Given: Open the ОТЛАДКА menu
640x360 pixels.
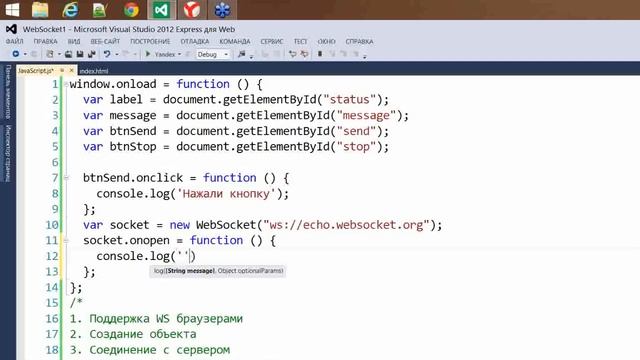Looking at the screenshot, I should point(195,42).
